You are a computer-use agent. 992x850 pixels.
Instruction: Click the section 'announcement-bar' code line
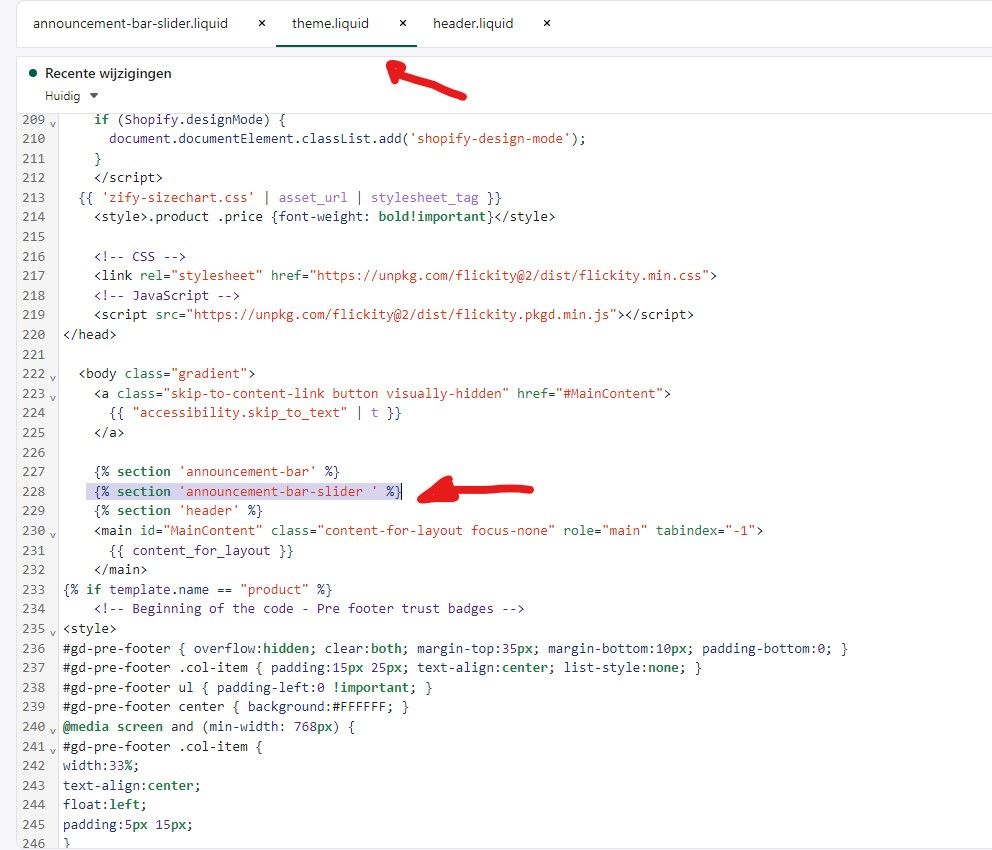click(x=217, y=472)
